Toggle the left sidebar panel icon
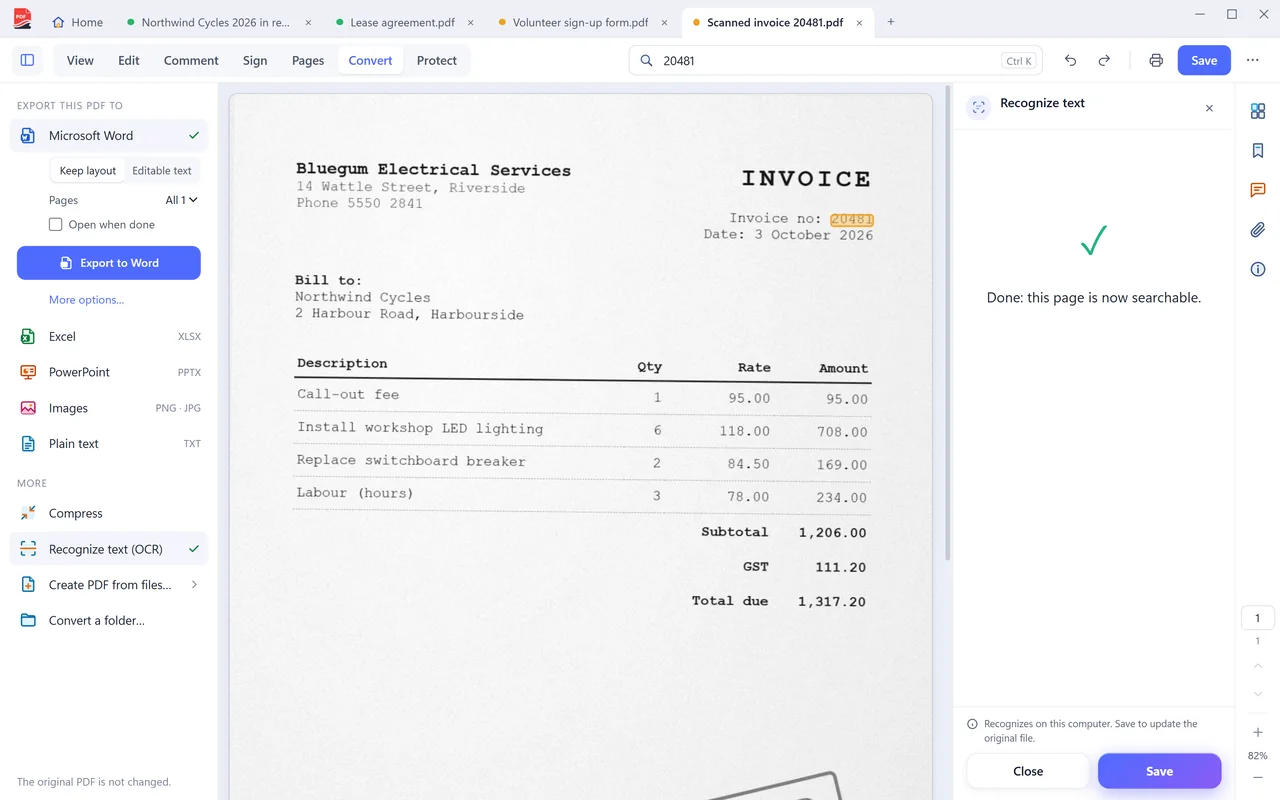Screen dimensions: 1280x800 point(27,60)
